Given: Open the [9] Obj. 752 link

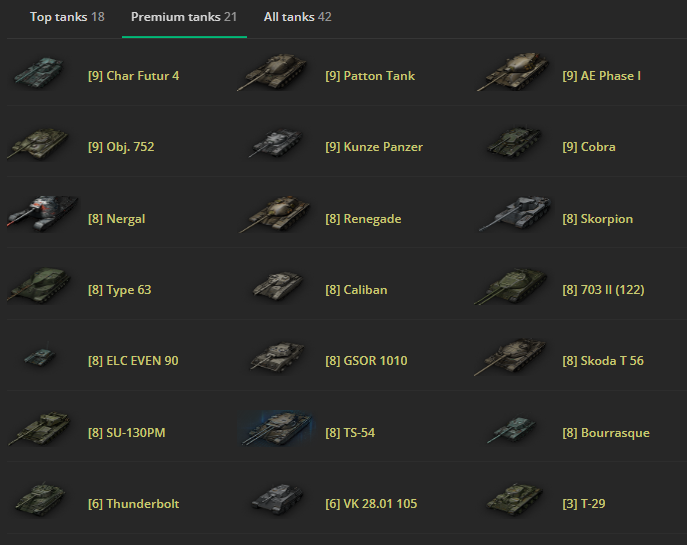Looking at the screenshot, I should click(121, 147).
